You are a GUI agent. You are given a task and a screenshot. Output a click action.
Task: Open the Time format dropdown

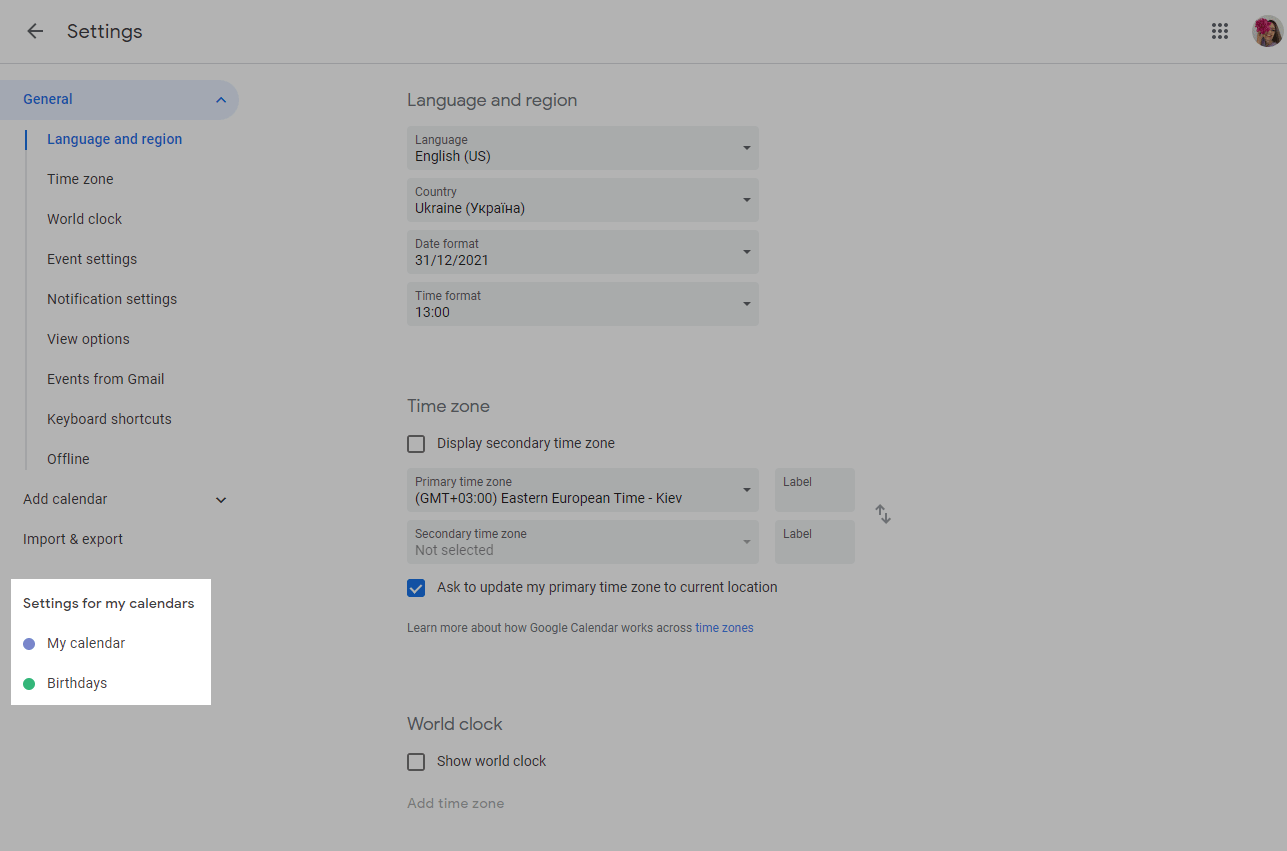point(582,304)
